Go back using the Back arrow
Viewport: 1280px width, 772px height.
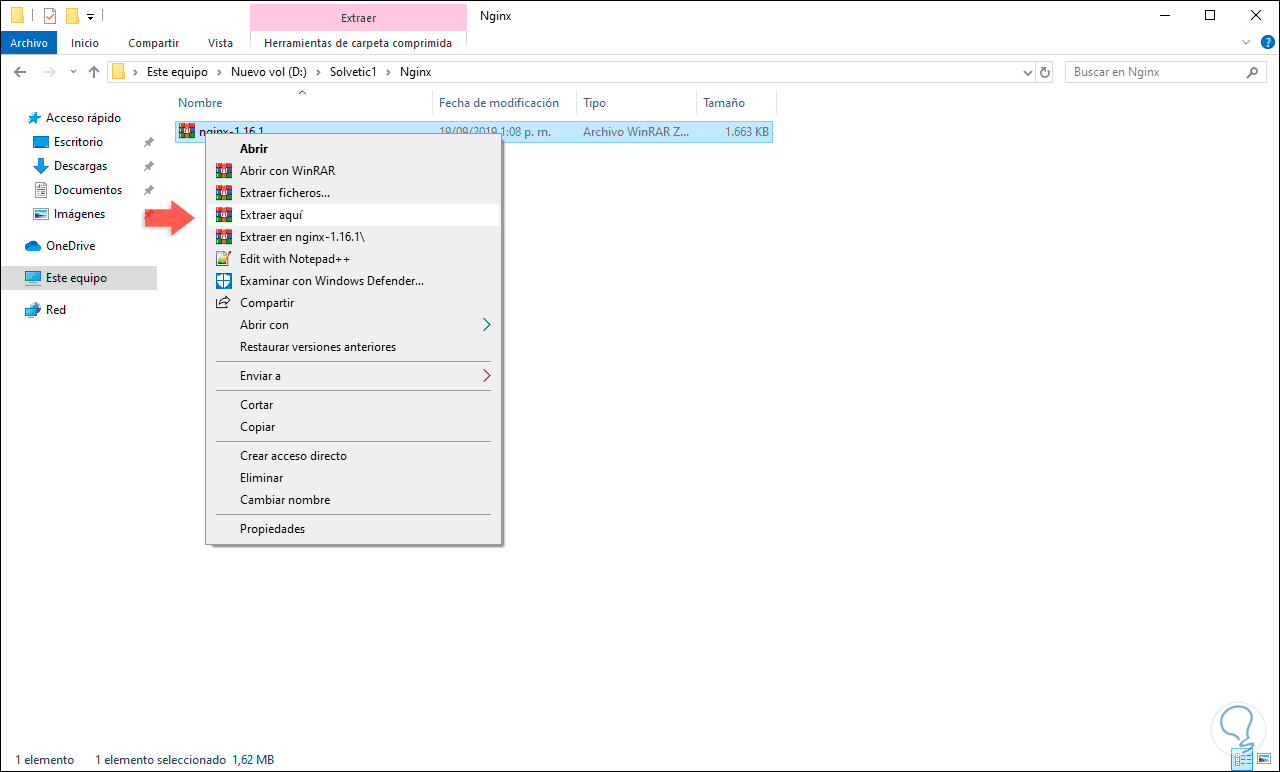(x=20, y=72)
